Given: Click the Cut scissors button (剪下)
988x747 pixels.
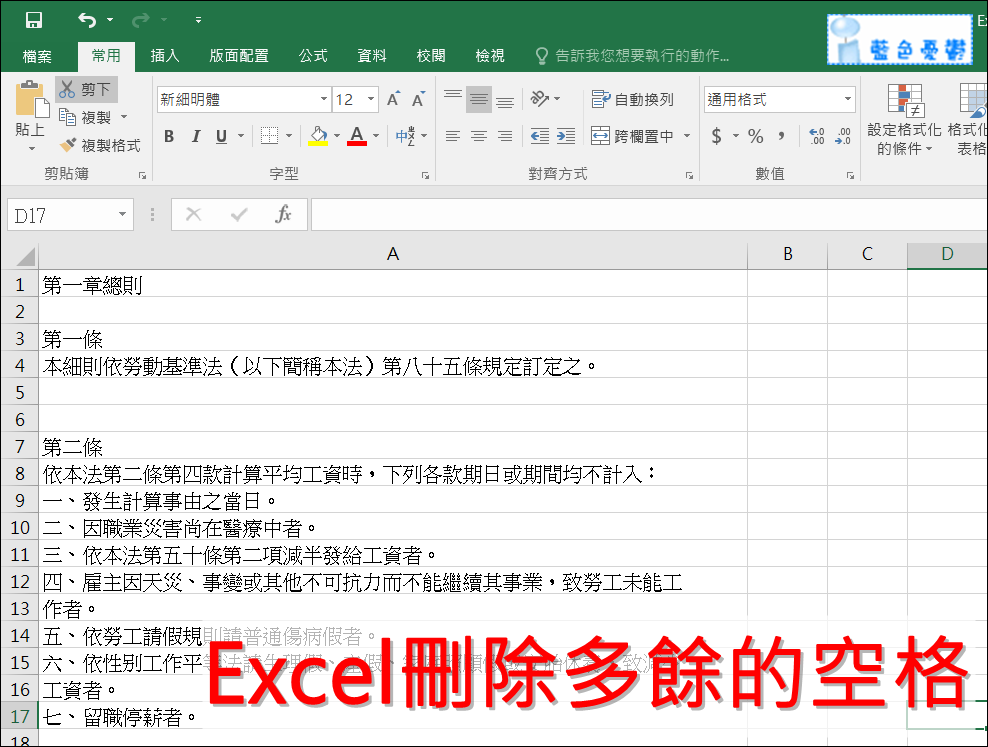Looking at the screenshot, I should [86, 89].
